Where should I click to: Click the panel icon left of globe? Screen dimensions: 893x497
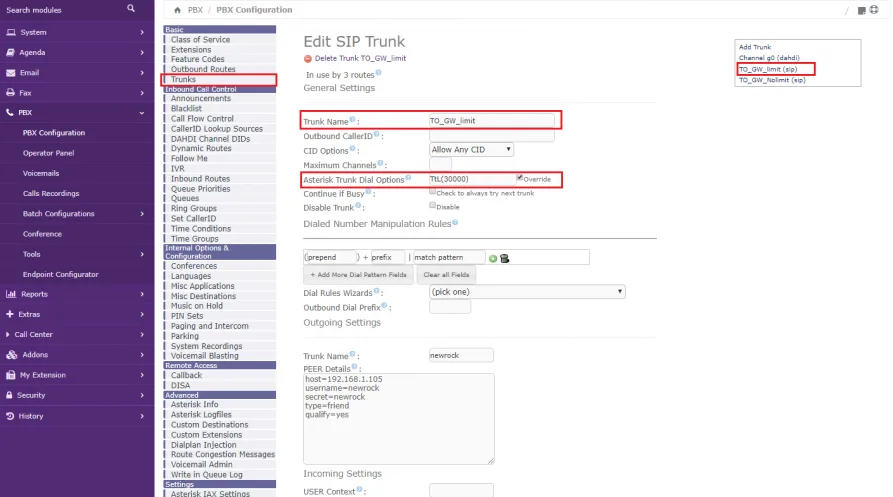(x=861, y=10)
